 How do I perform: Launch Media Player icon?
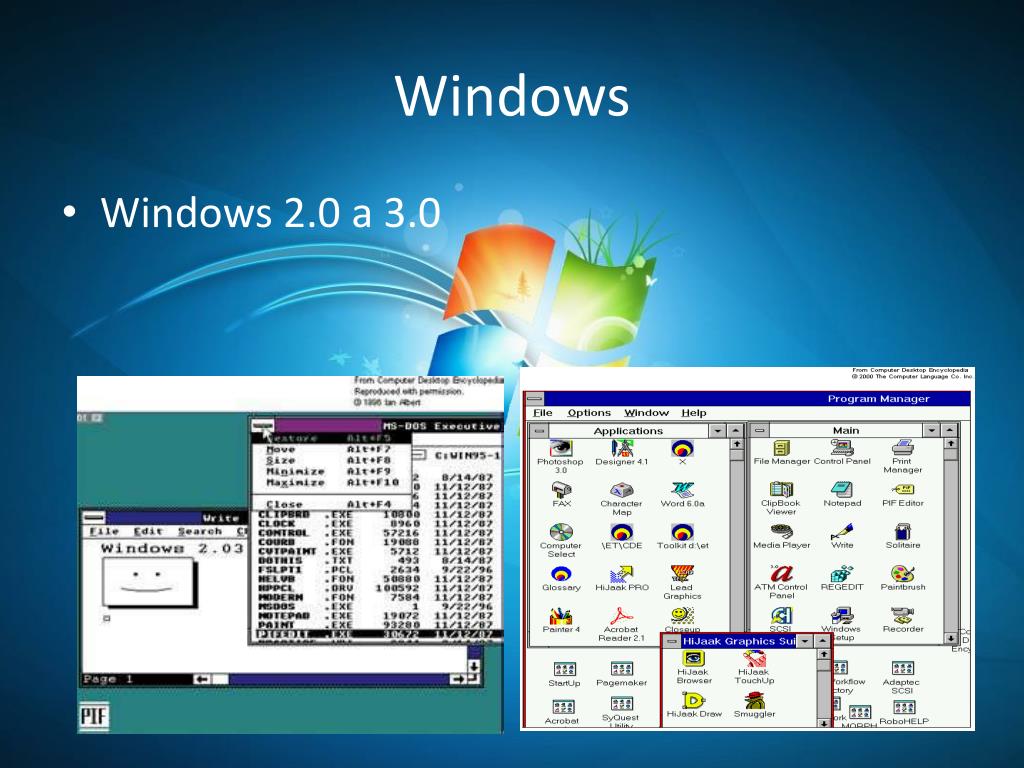pyautogui.click(x=781, y=536)
